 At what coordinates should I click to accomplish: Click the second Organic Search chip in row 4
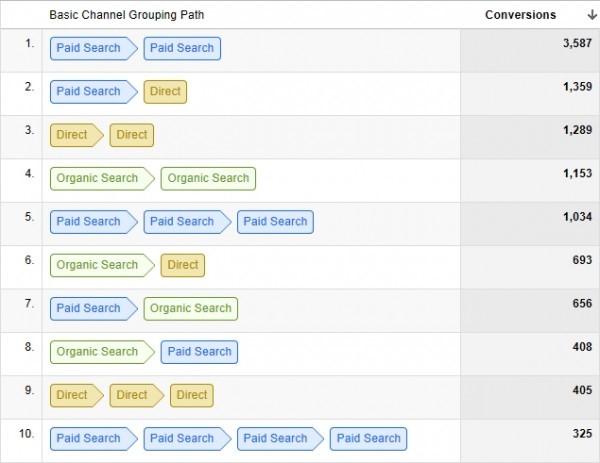208,178
